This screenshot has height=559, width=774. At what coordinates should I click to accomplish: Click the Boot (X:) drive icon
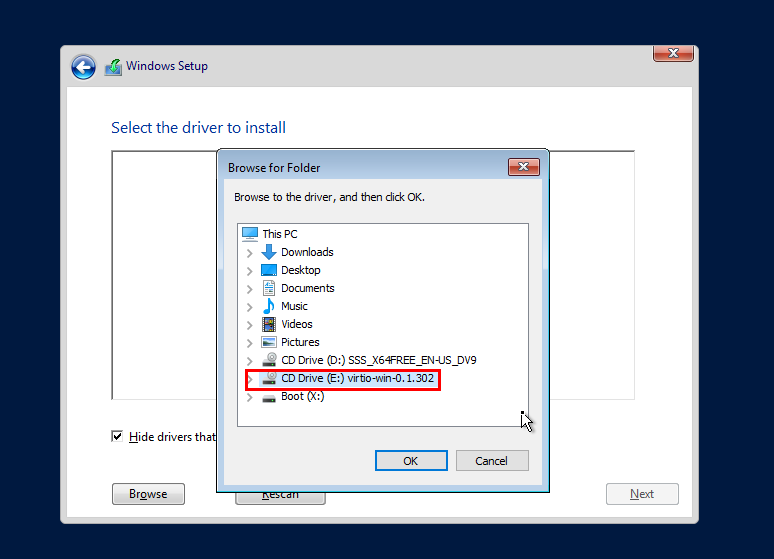269,398
